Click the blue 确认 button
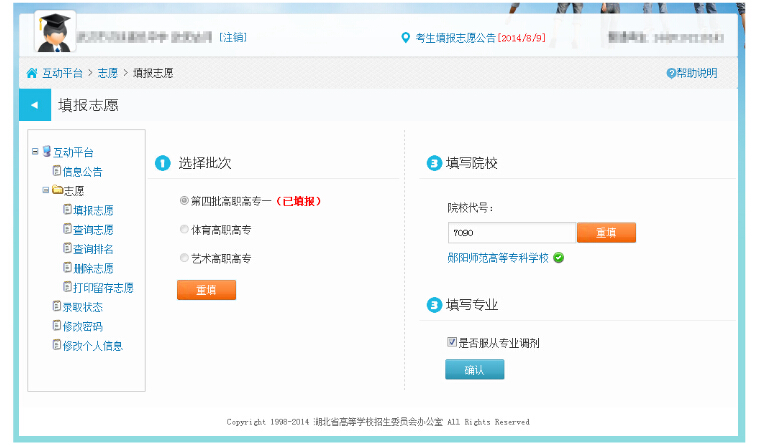Screen dimensions: 760x447 pos(474,369)
